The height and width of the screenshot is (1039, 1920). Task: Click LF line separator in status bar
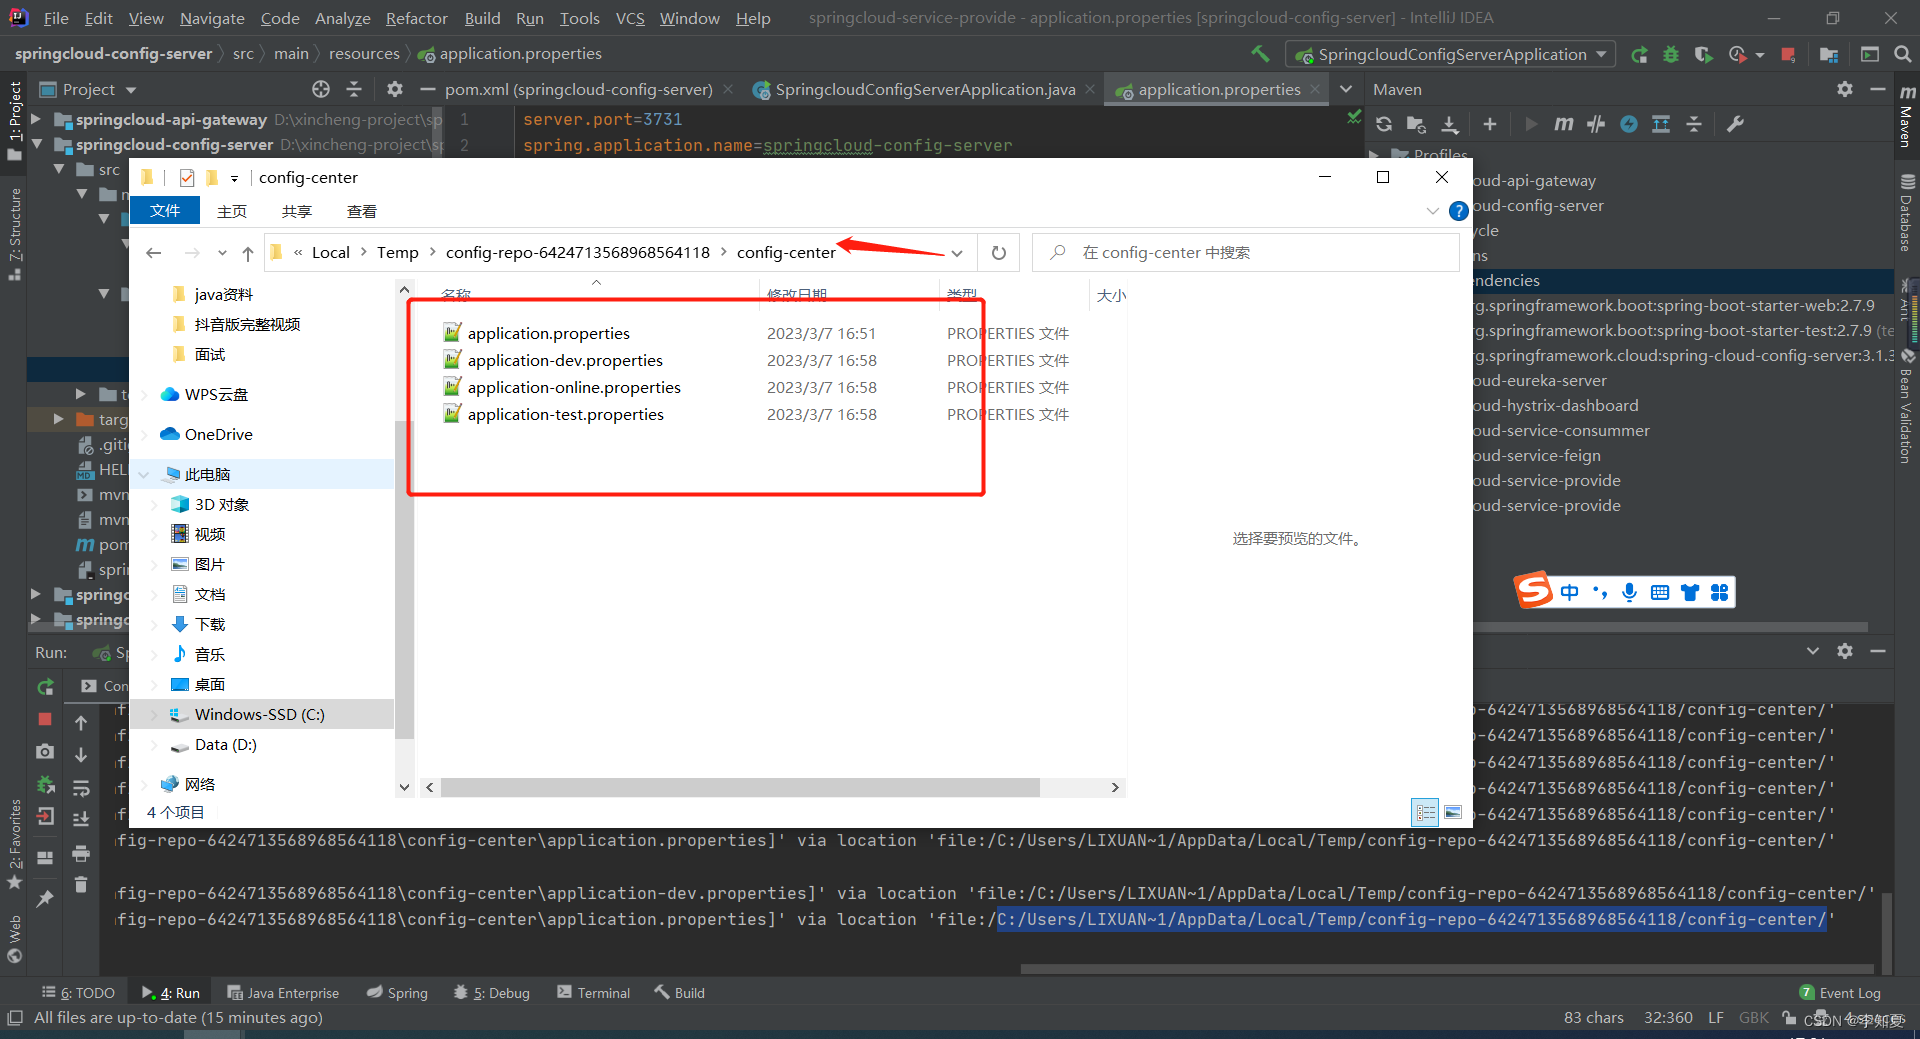(x=1715, y=1018)
